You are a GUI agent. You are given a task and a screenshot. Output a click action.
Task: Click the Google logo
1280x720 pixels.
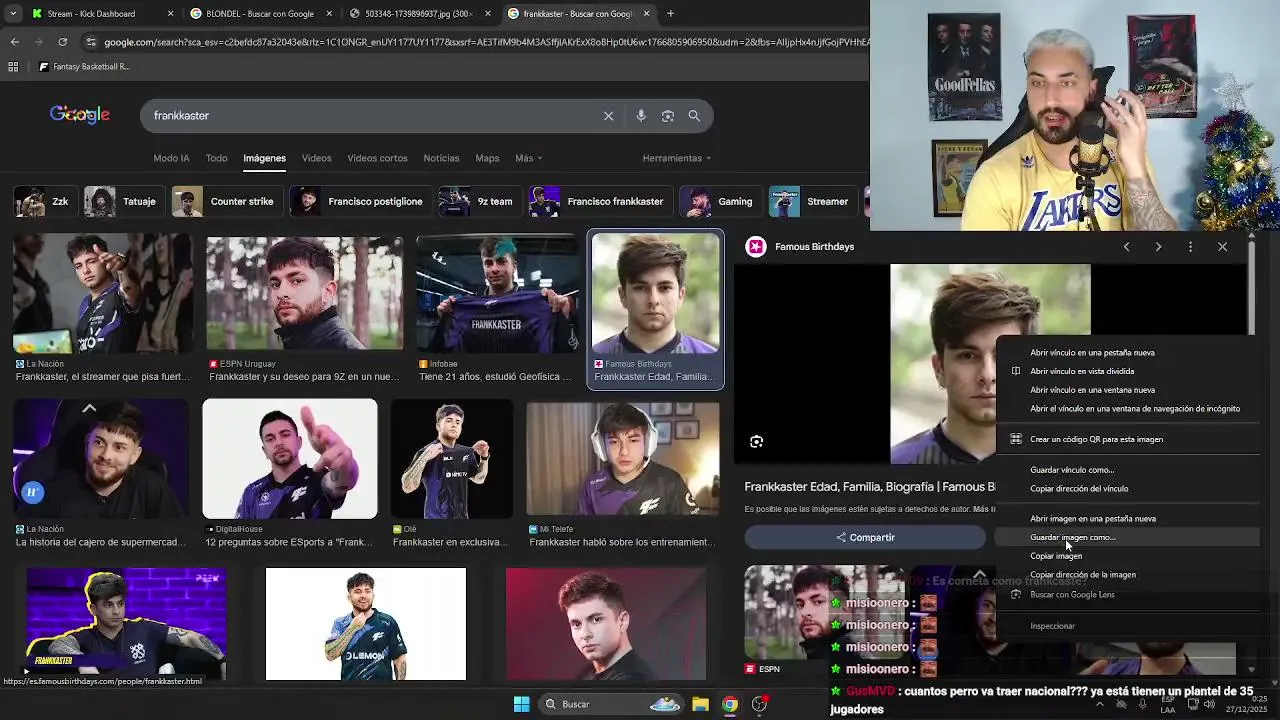point(80,115)
